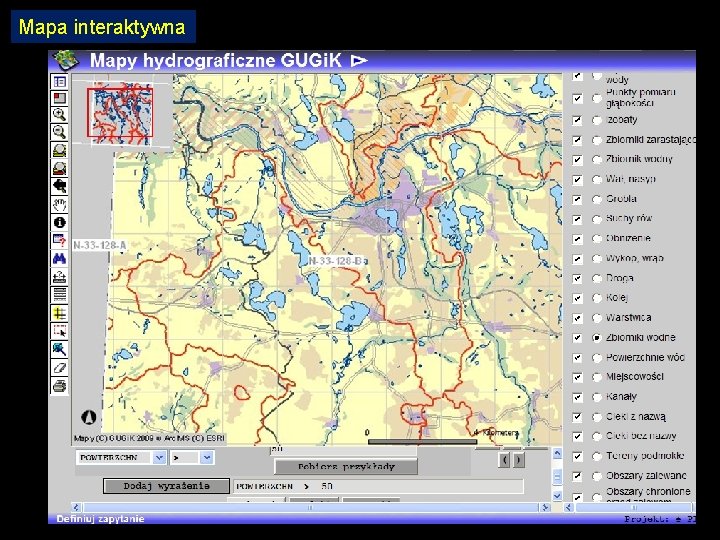Toggle visibility checkbox for Izobaty layer
Screen dimensions: 720x540
coord(577,120)
